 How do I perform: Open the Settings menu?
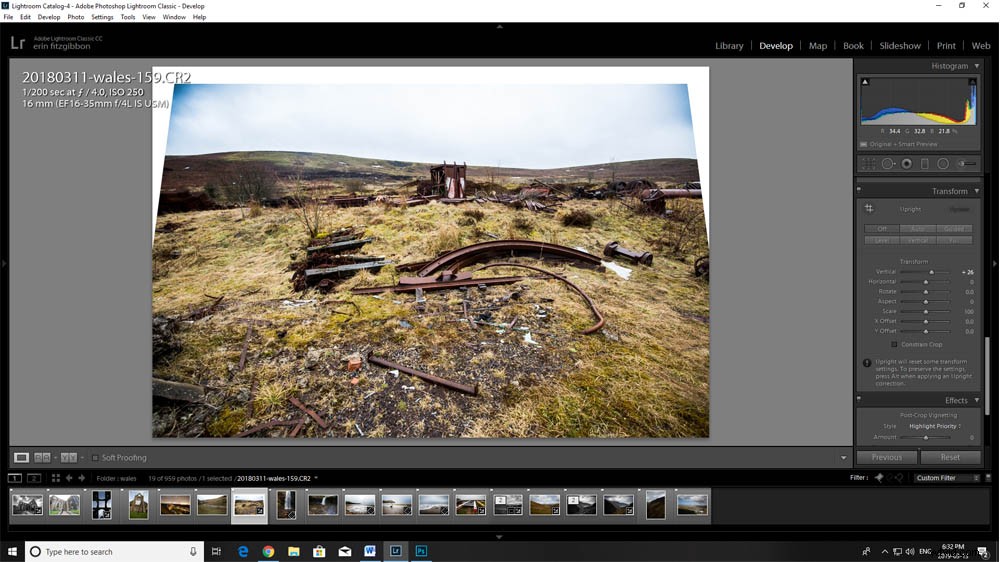[x=102, y=17]
